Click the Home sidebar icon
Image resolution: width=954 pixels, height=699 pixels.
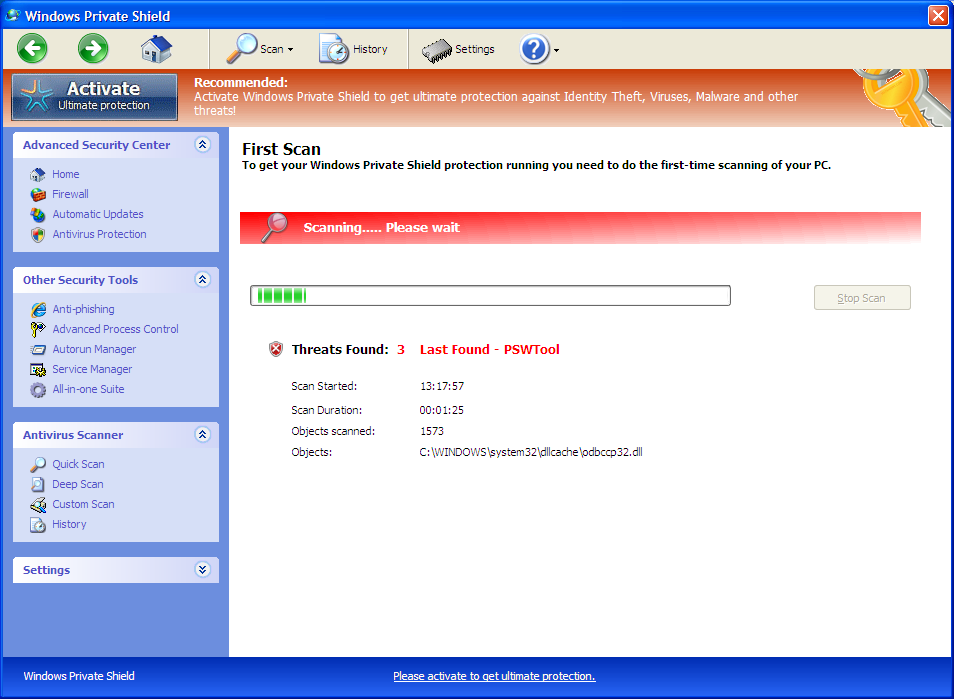tap(38, 175)
